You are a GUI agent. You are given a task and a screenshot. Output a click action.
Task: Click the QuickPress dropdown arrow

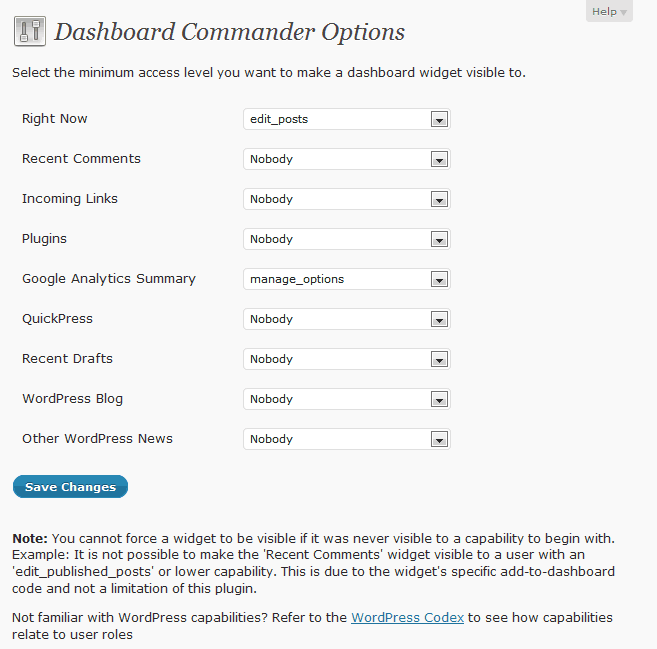[439, 320]
